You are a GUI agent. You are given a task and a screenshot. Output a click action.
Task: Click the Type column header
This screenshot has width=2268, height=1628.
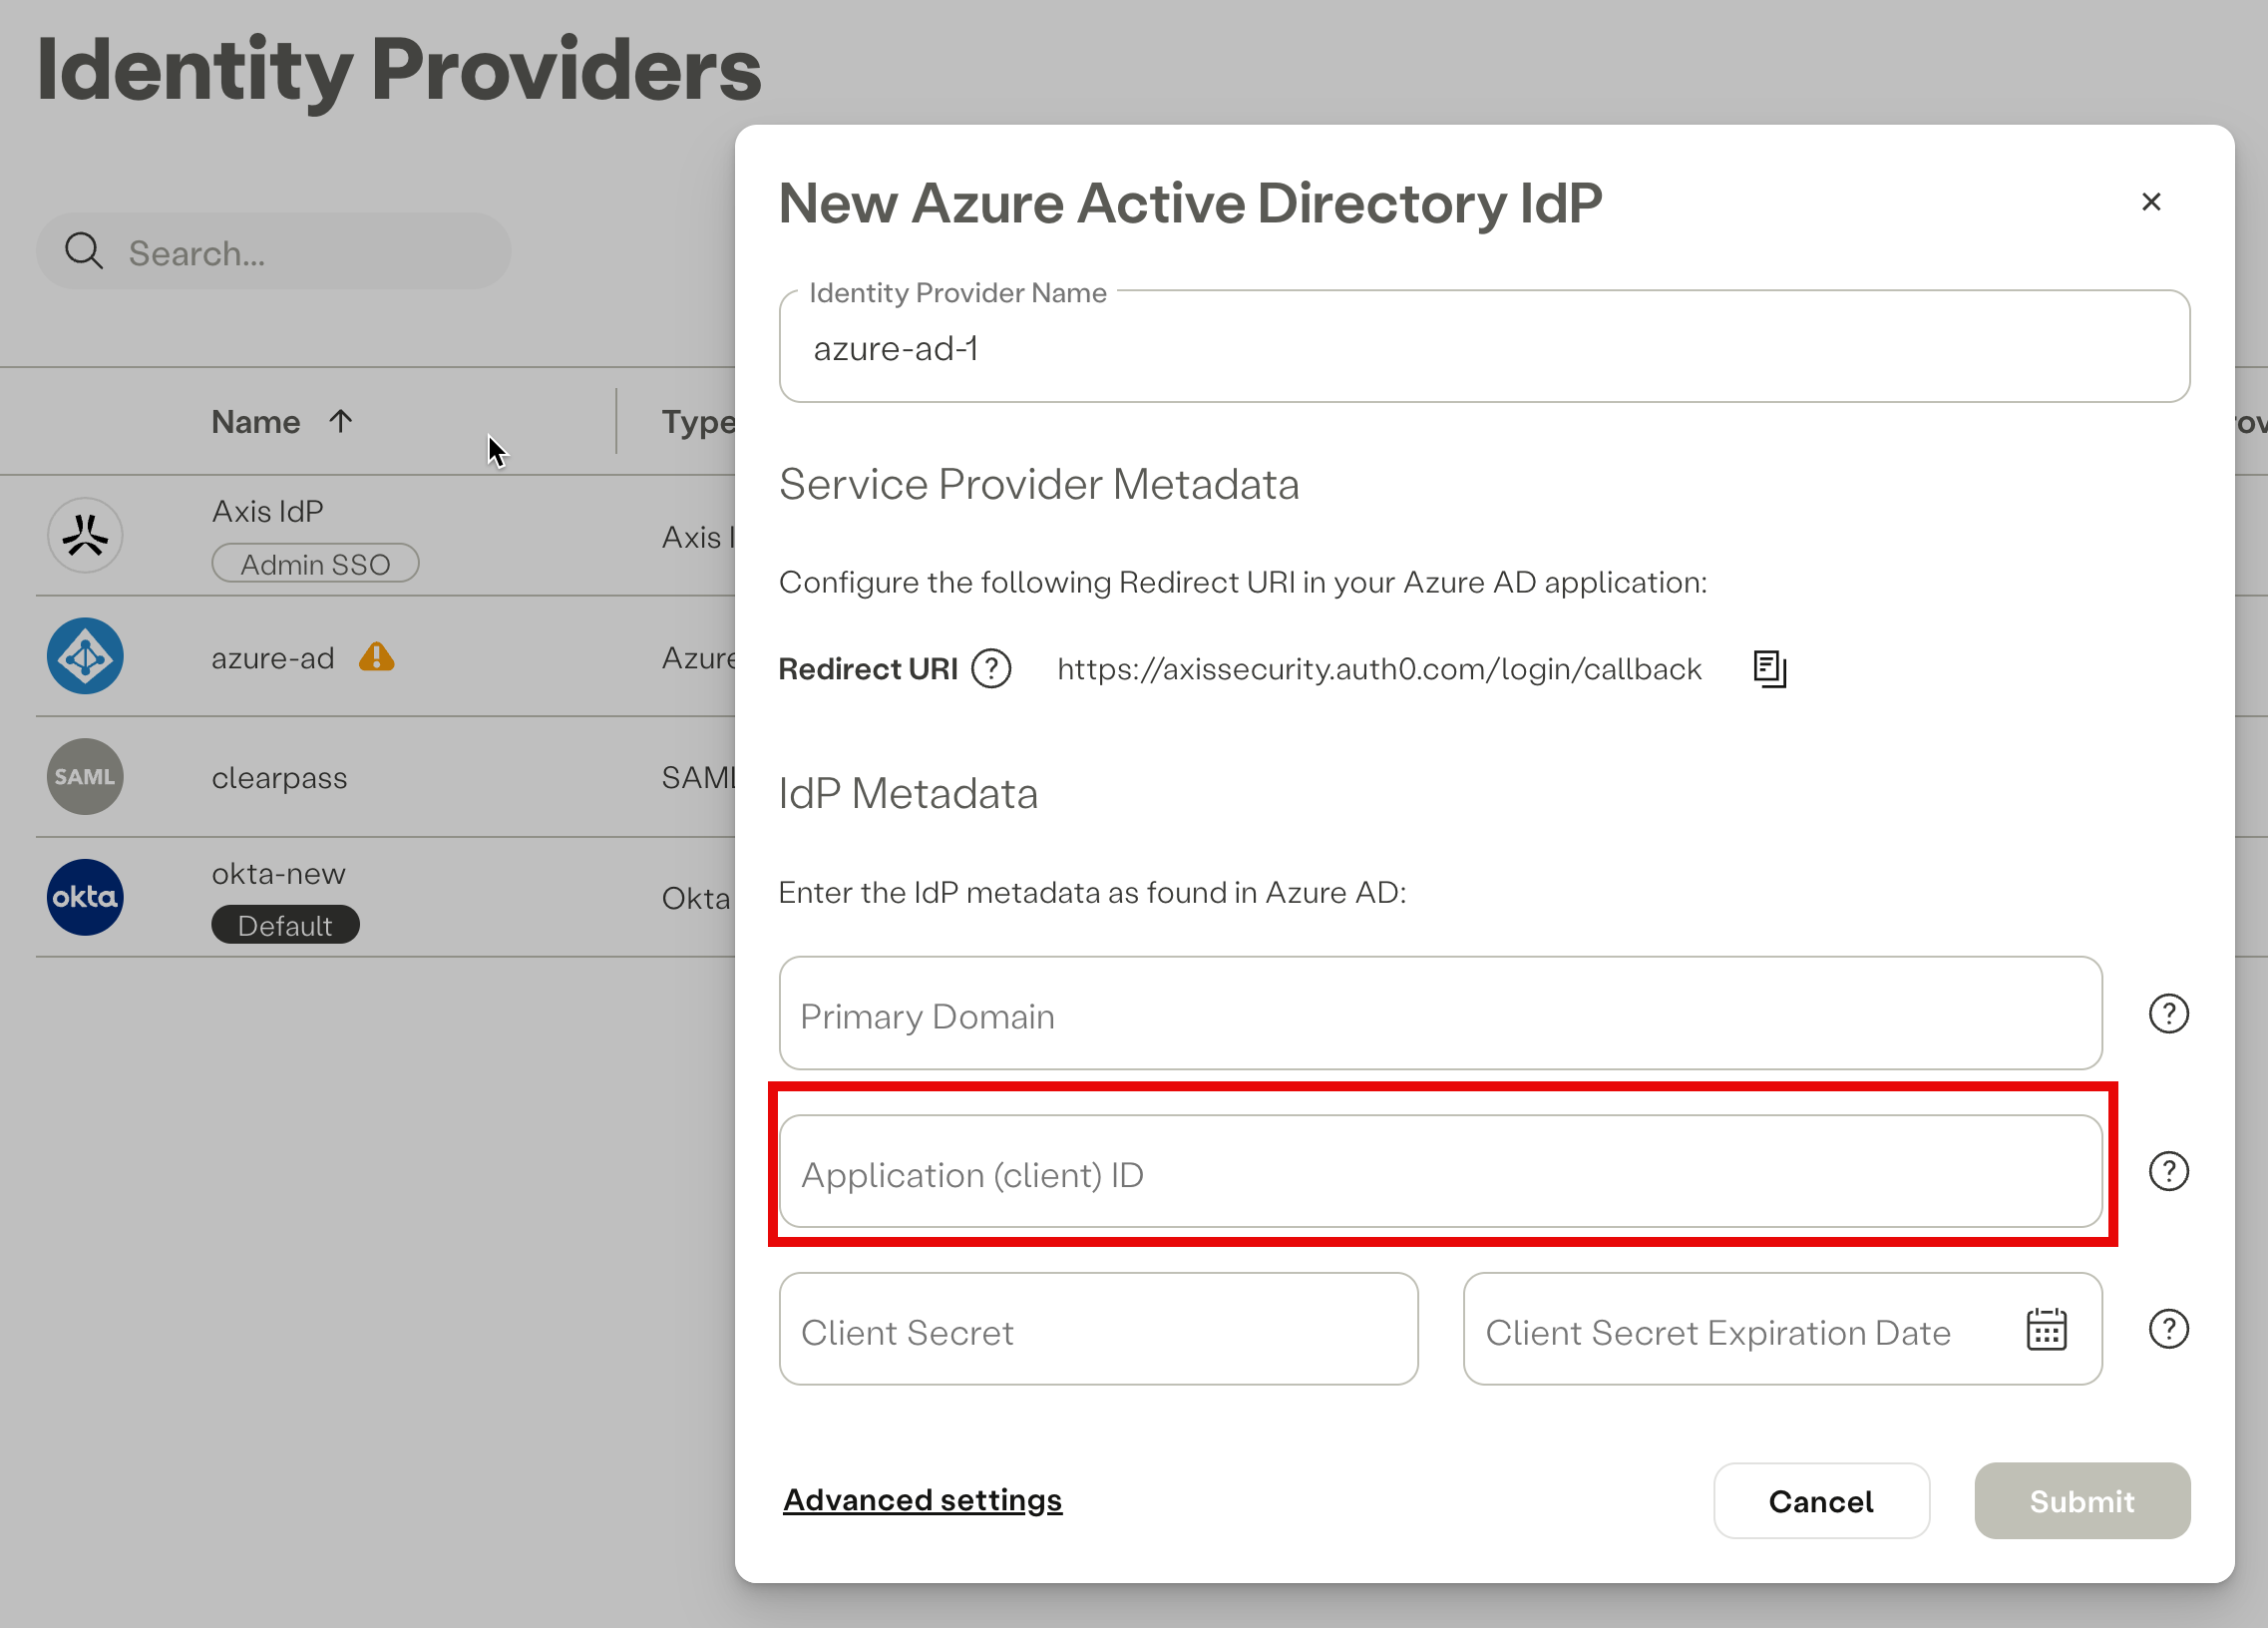698,422
